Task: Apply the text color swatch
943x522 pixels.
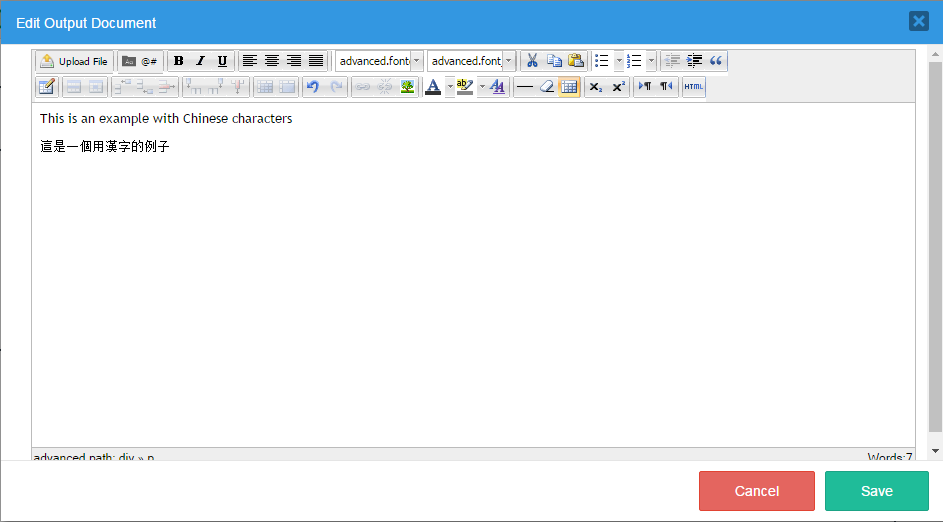Action: [x=432, y=87]
